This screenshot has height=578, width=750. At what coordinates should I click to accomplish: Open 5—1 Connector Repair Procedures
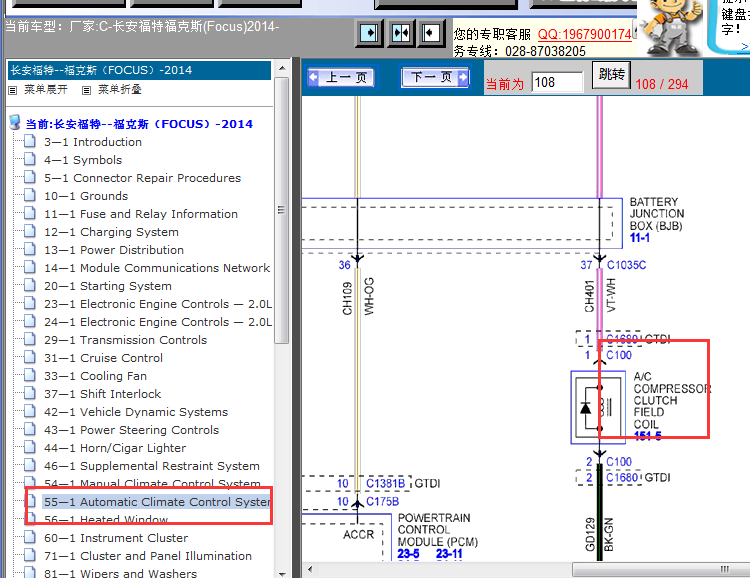click(143, 178)
